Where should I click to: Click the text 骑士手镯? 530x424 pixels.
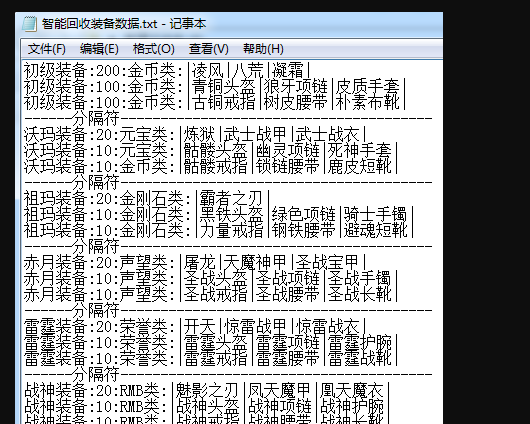pyautogui.click(x=376, y=214)
